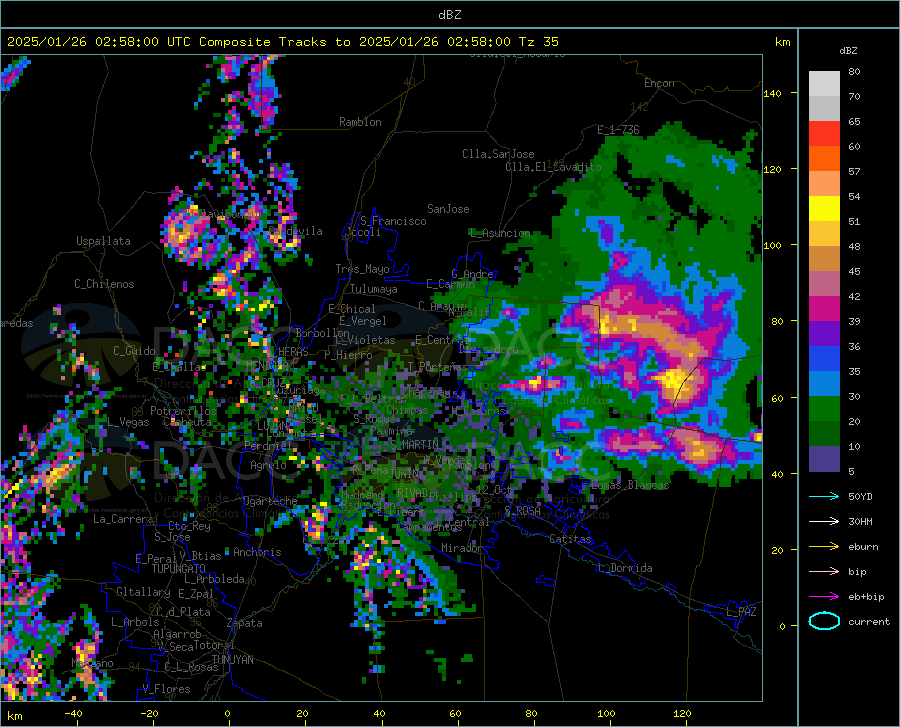The width and height of the screenshot is (900, 727).
Task: Click the 'L_Vegas' map label
Action: (x=128, y=422)
